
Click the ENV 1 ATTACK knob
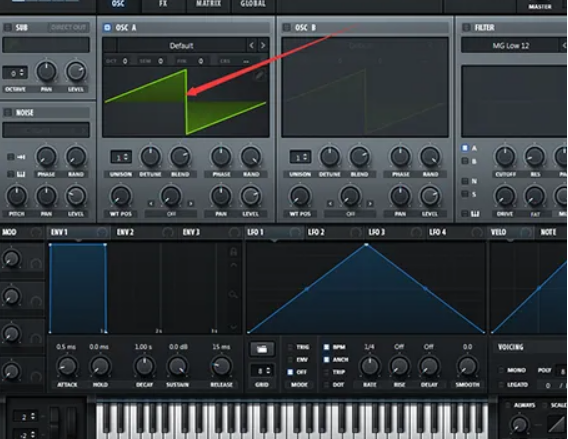[67, 366]
